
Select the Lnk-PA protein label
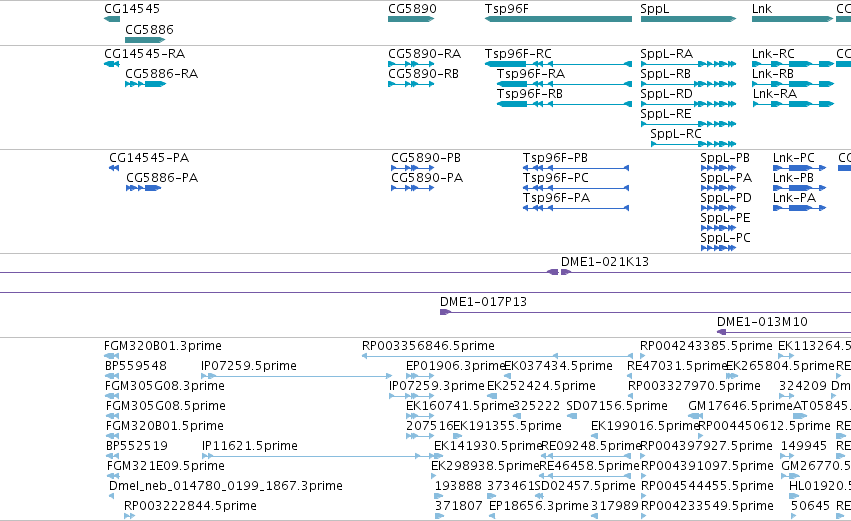coord(795,198)
